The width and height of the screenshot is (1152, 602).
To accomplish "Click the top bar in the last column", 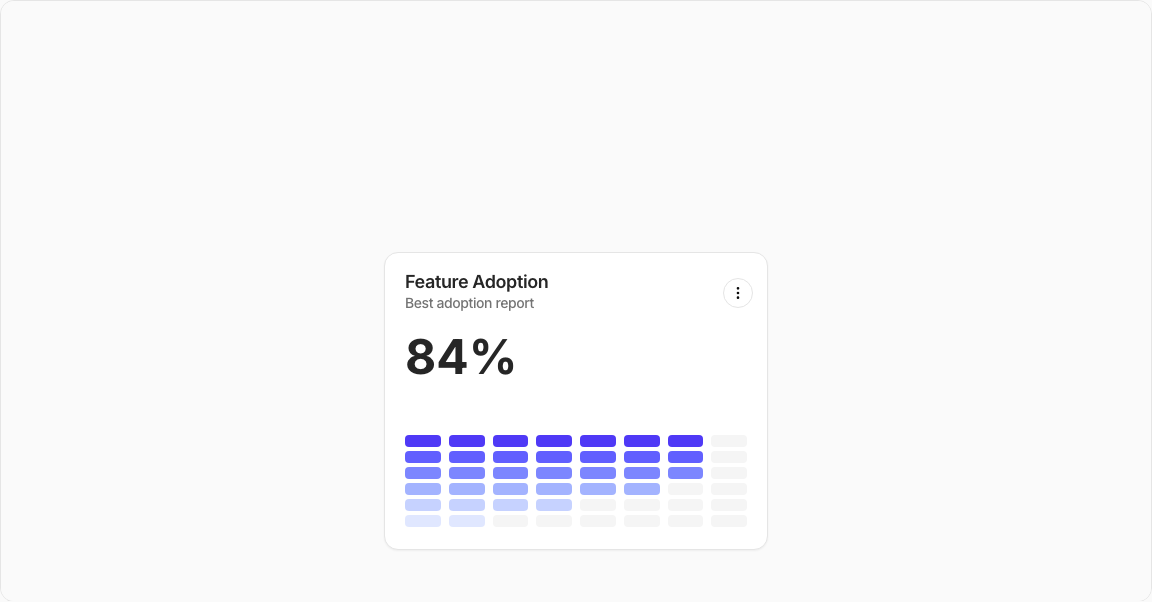I will tap(729, 441).
